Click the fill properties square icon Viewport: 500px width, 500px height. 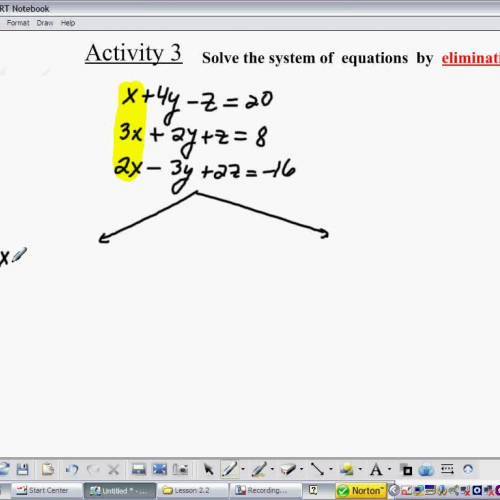[406, 470]
